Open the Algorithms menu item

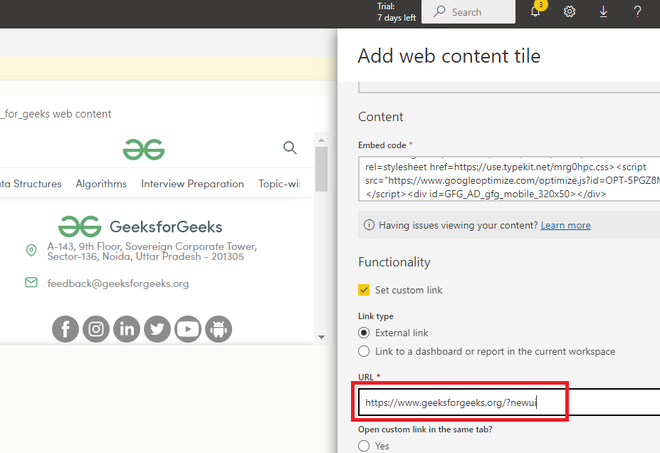point(101,184)
